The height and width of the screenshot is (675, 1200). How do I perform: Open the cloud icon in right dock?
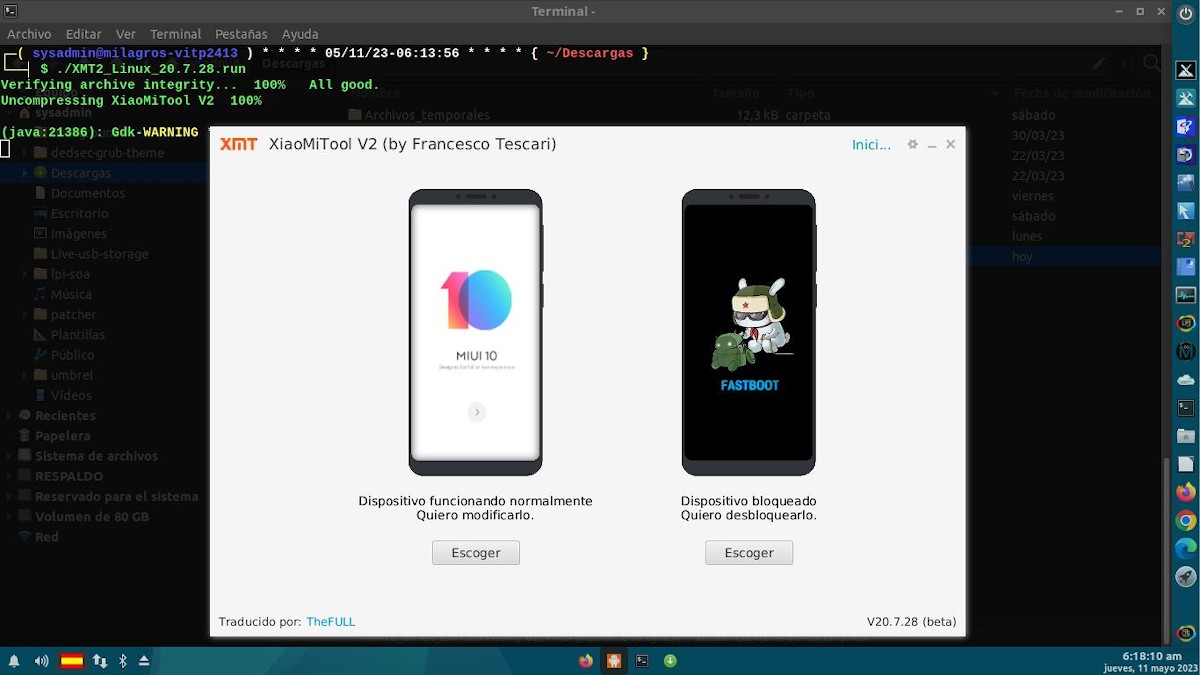click(1186, 379)
